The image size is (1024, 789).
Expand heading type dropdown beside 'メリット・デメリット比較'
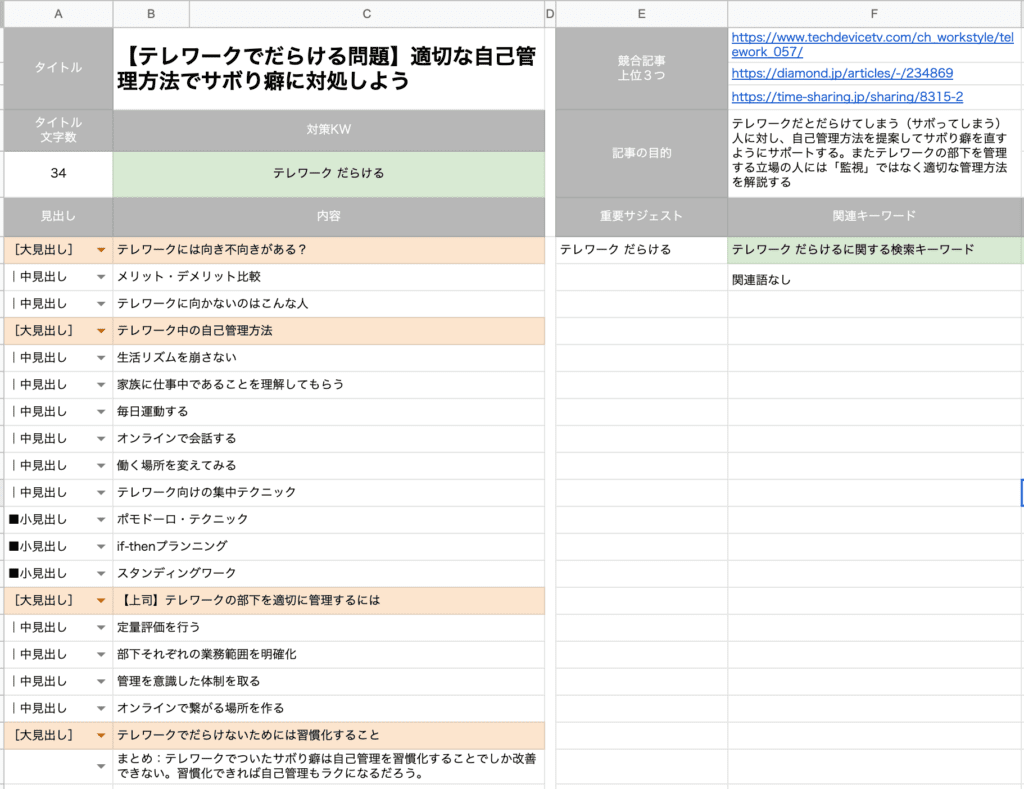click(x=100, y=277)
